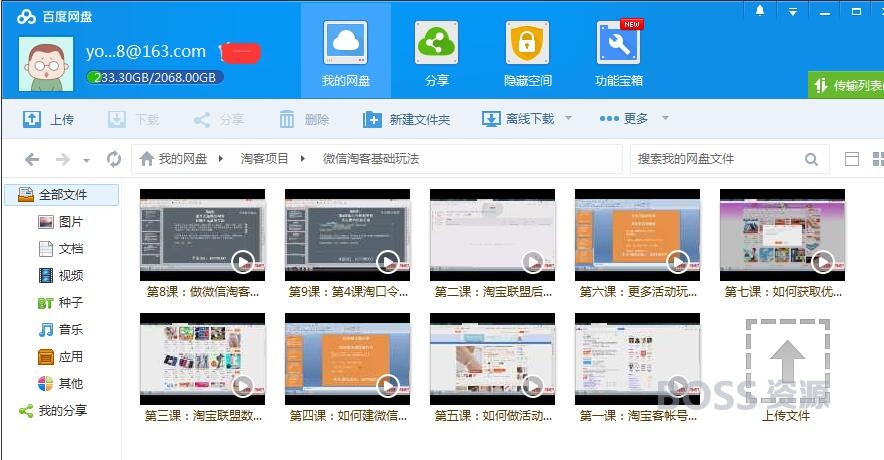884x460 pixels.
Task: Refresh the file list
Action: point(114,159)
